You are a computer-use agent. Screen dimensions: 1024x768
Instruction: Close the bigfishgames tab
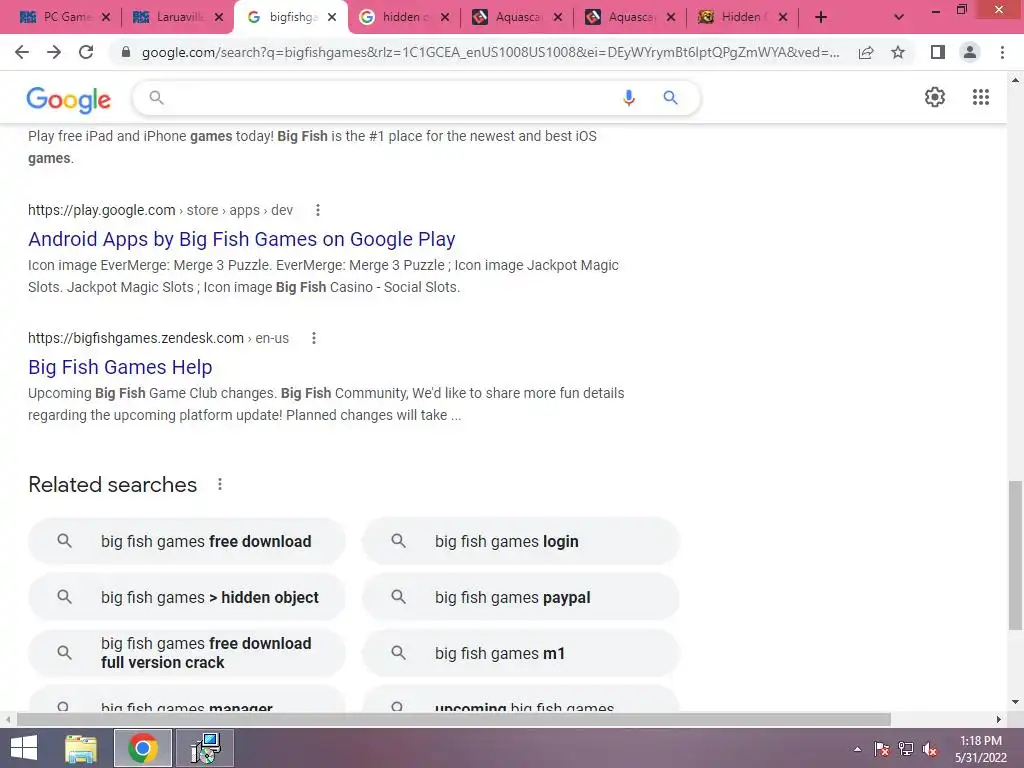pyautogui.click(x=332, y=17)
